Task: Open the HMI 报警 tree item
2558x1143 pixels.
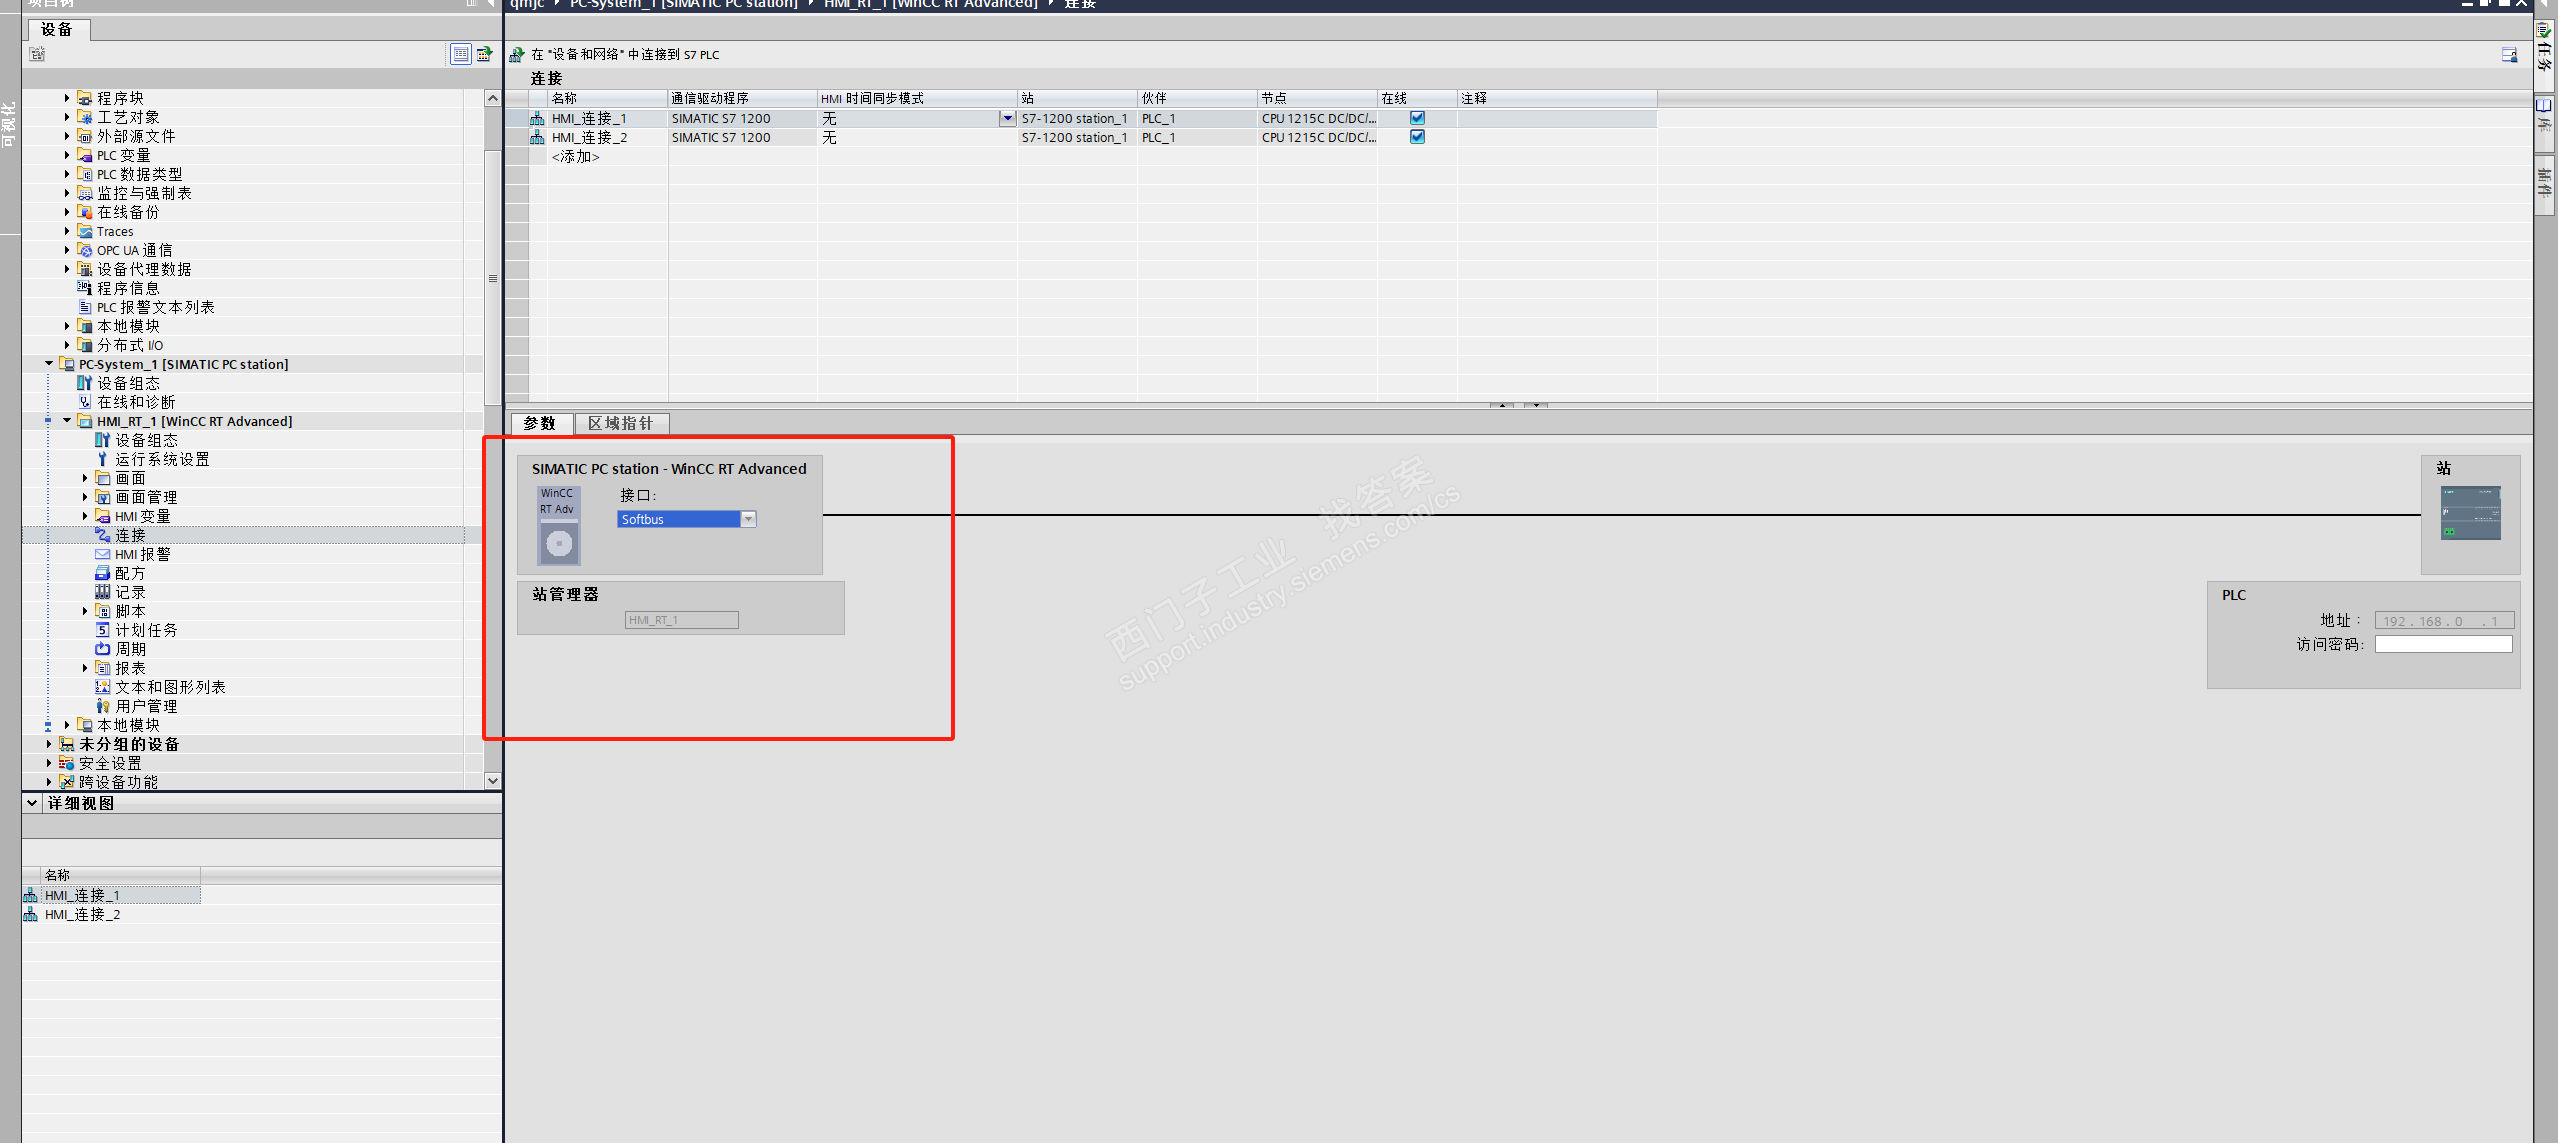Action: click(x=142, y=554)
